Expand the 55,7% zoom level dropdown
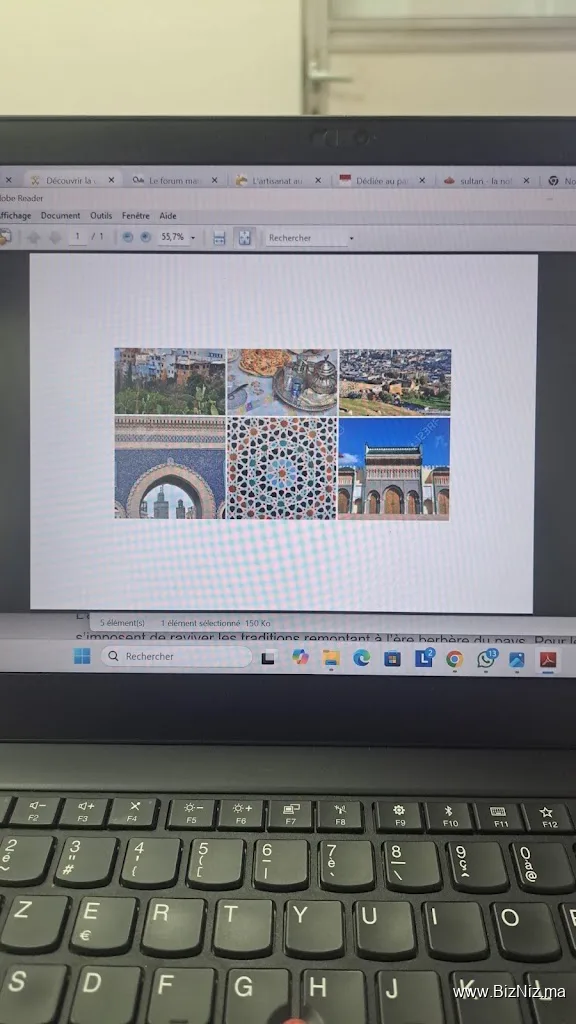Viewport: 576px width, 1024px height. tap(193, 238)
